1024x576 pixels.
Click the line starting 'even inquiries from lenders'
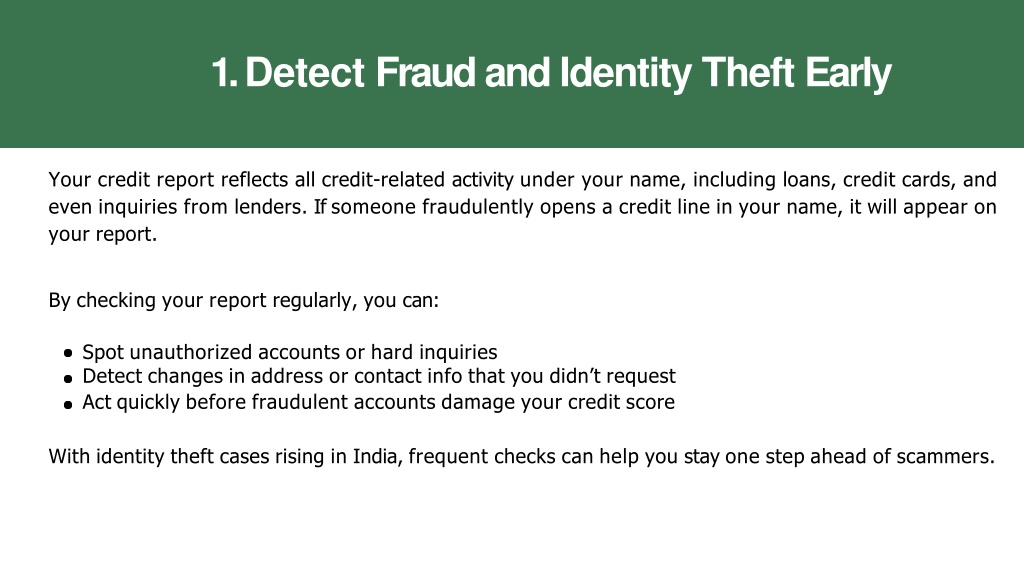click(522, 207)
